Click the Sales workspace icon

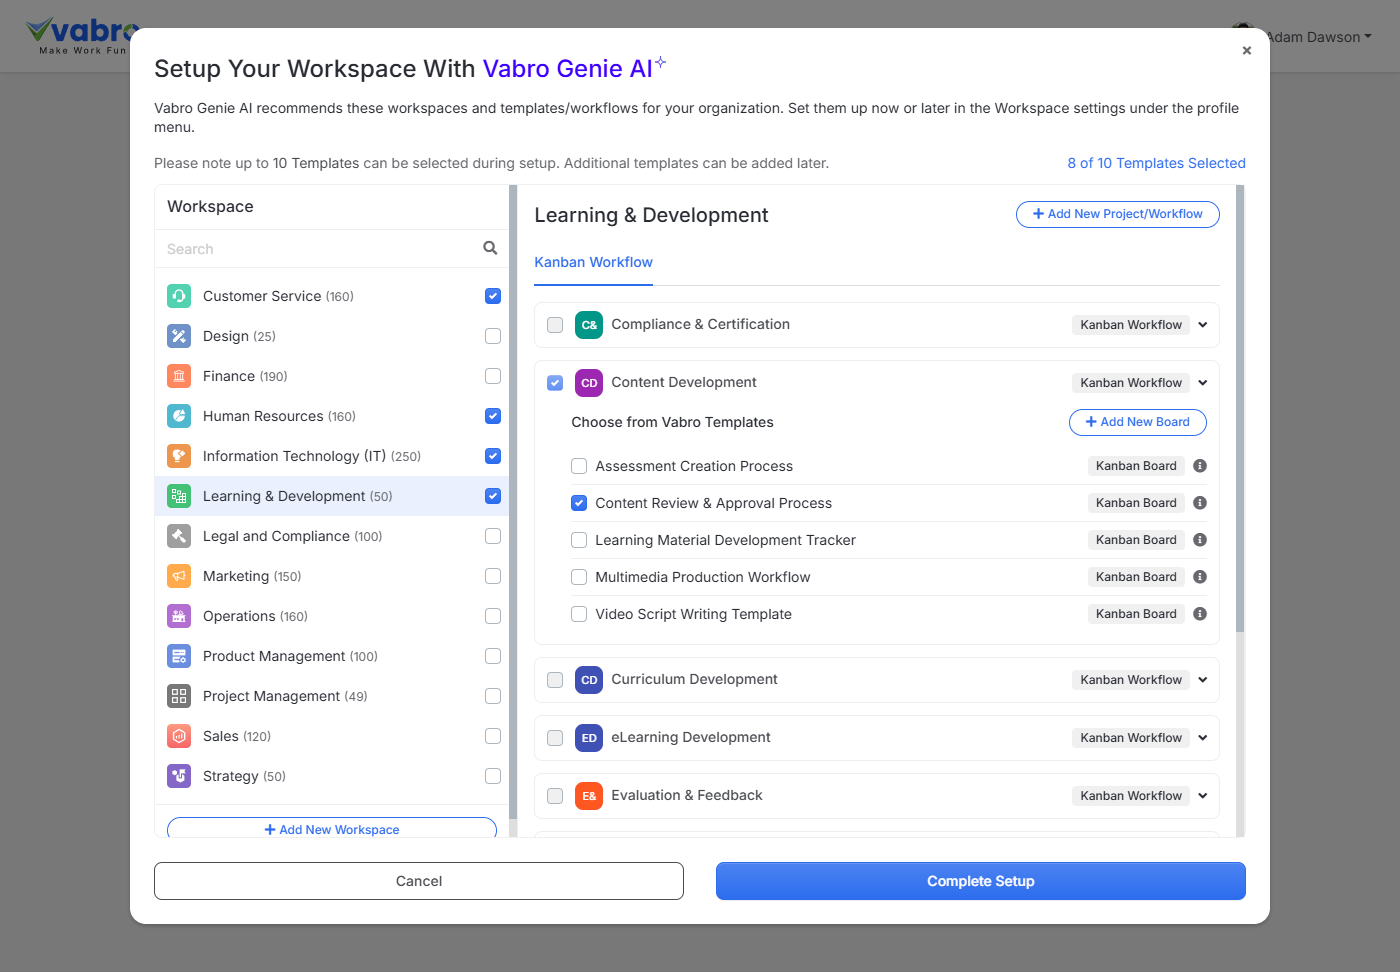pyautogui.click(x=179, y=736)
